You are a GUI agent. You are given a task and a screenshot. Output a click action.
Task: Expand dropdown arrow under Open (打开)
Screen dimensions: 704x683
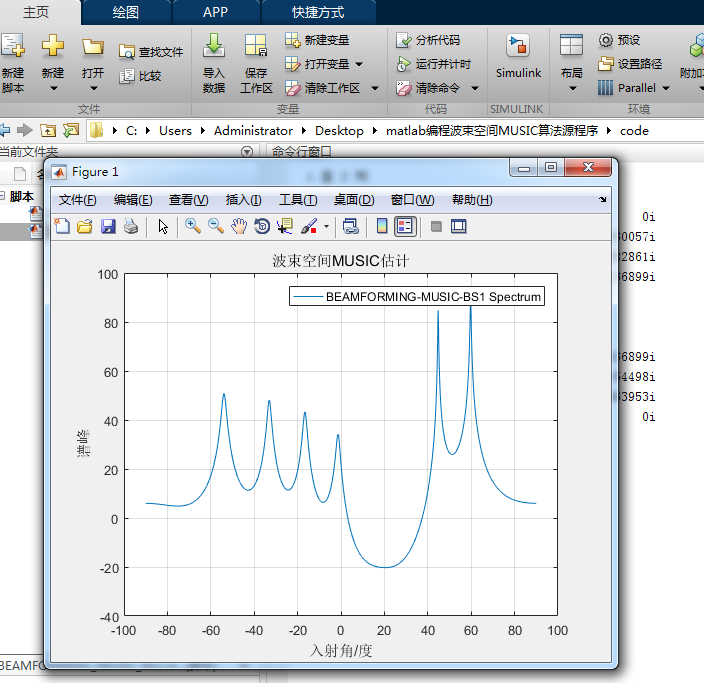point(93,88)
